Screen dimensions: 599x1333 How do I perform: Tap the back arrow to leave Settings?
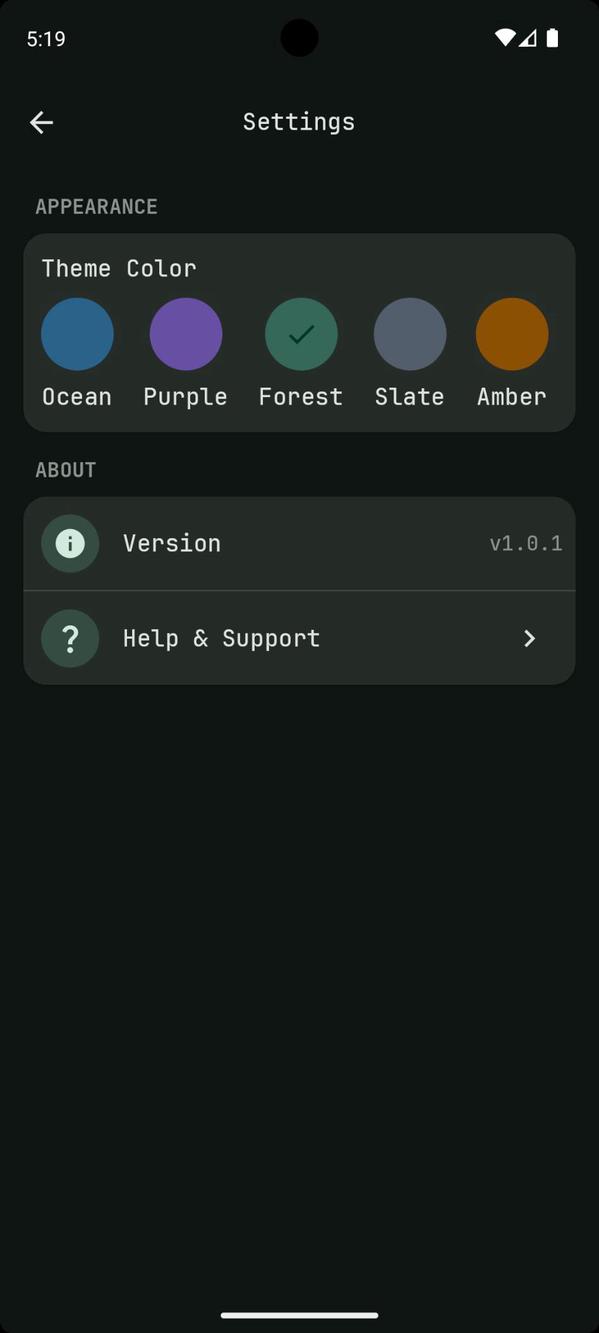click(41, 122)
